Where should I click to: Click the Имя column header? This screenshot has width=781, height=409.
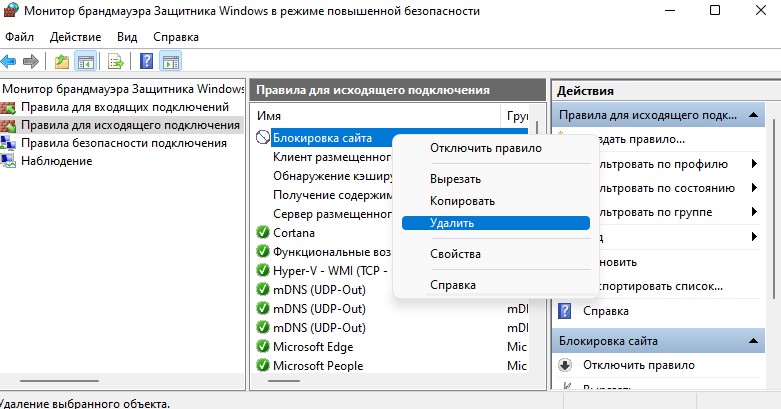[377, 116]
